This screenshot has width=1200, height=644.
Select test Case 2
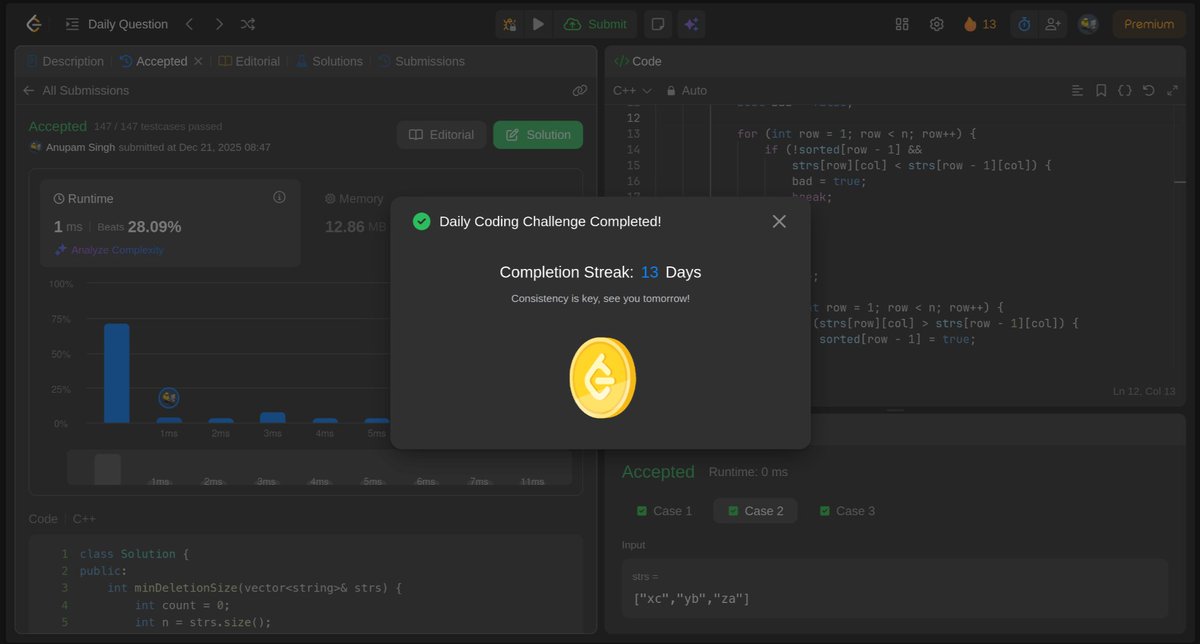(755, 511)
